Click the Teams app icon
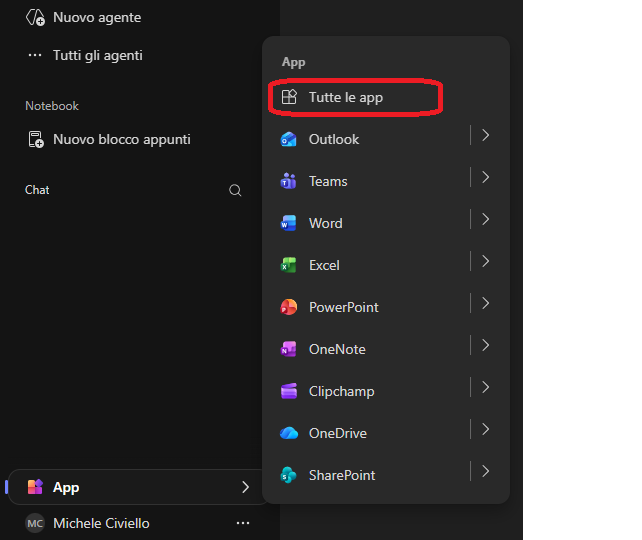Viewport: 642px width, 540px height. click(x=289, y=181)
